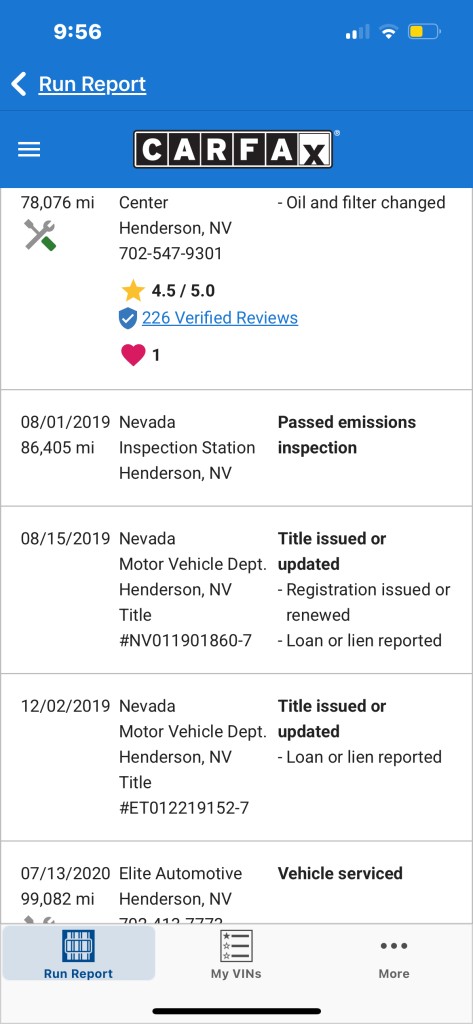Image resolution: width=473 pixels, height=1024 pixels.
Task: Tap the CARFAX logo
Action: click(233, 150)
